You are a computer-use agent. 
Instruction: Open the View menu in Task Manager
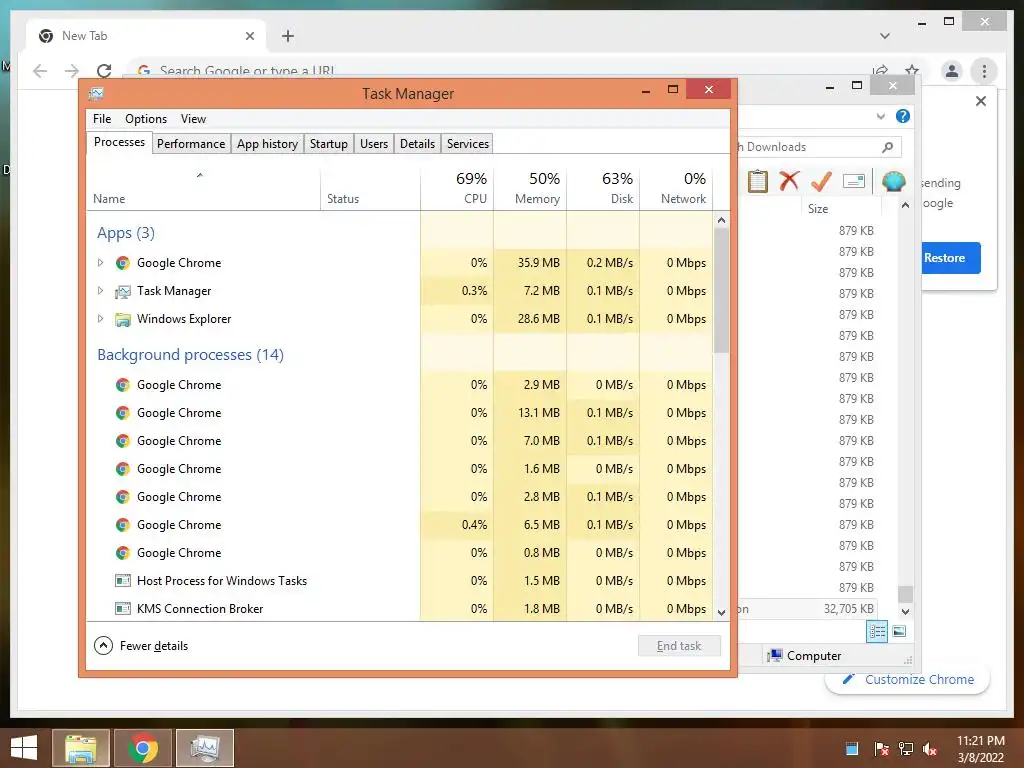[x=193, y=119]
